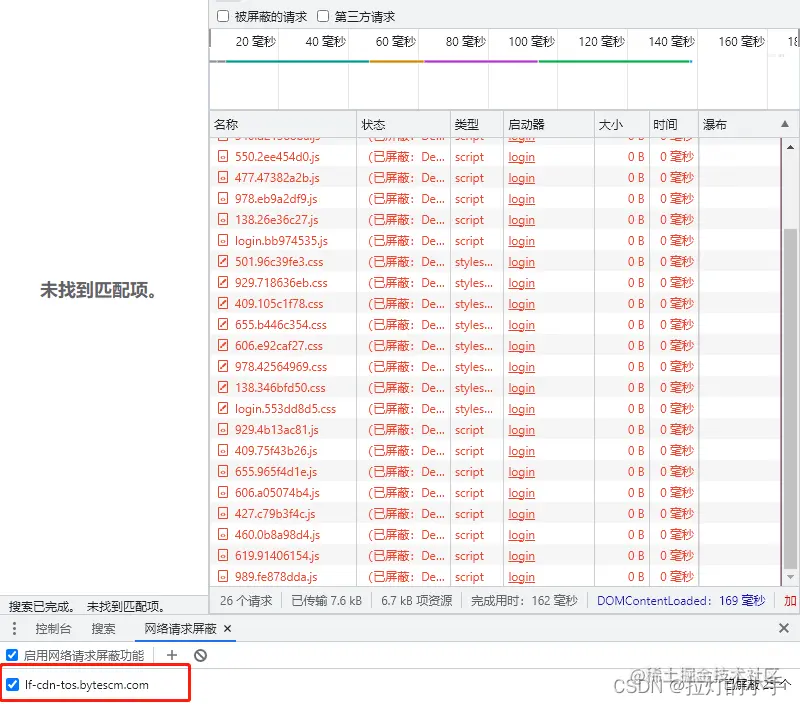The width and height of the screenshot is (800, 705).
Task: Select request name 606.a05074b4.js
Action: click(277, 493)
